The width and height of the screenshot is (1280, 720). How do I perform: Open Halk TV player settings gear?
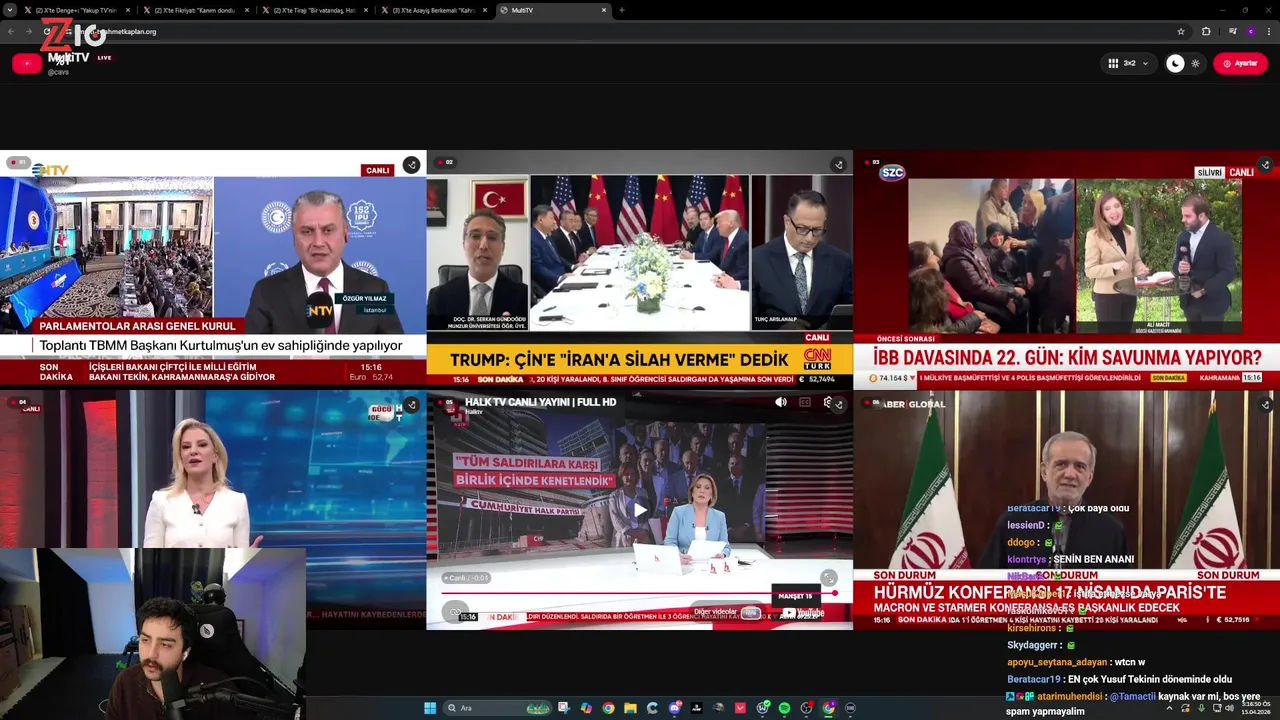826,402
